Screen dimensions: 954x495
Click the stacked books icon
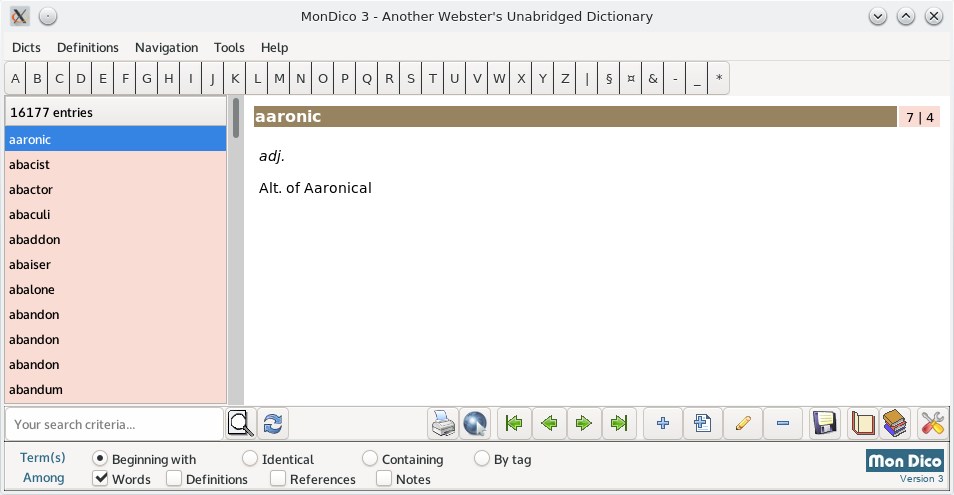895,423
